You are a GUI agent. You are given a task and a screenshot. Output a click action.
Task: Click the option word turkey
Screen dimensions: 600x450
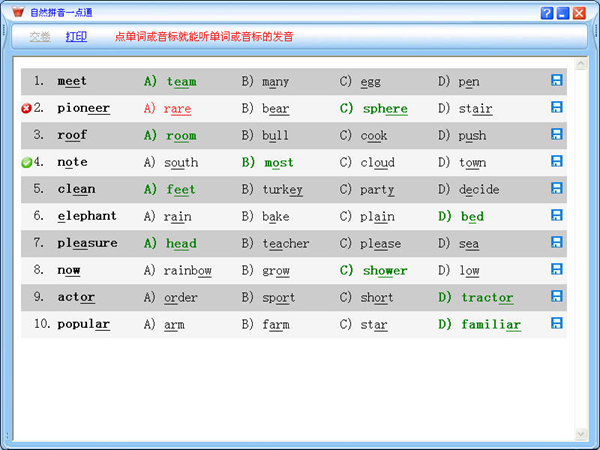coord(282,190)
